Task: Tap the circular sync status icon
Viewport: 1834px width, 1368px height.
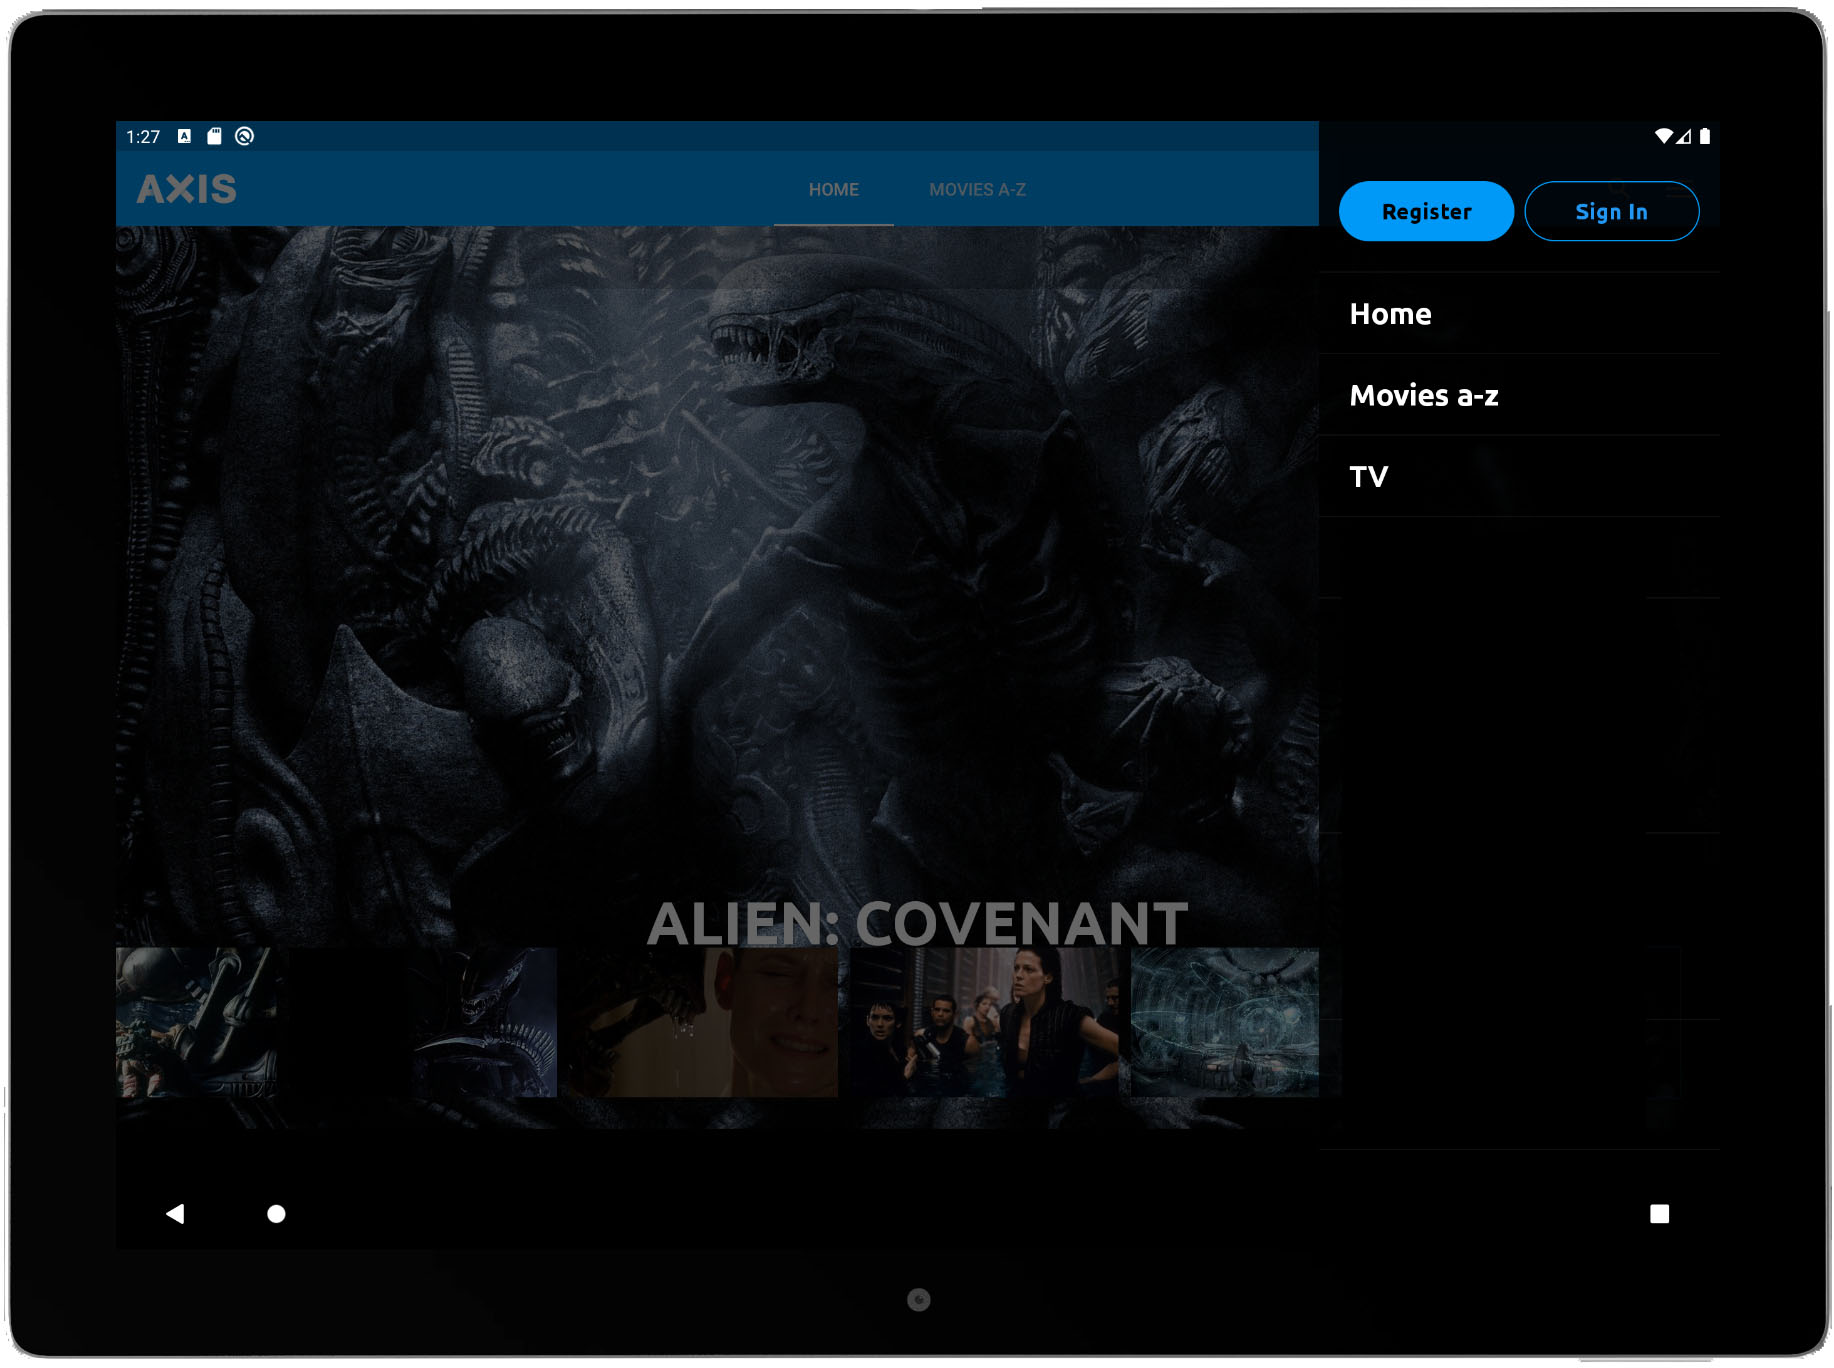Action: click(244, 136)
